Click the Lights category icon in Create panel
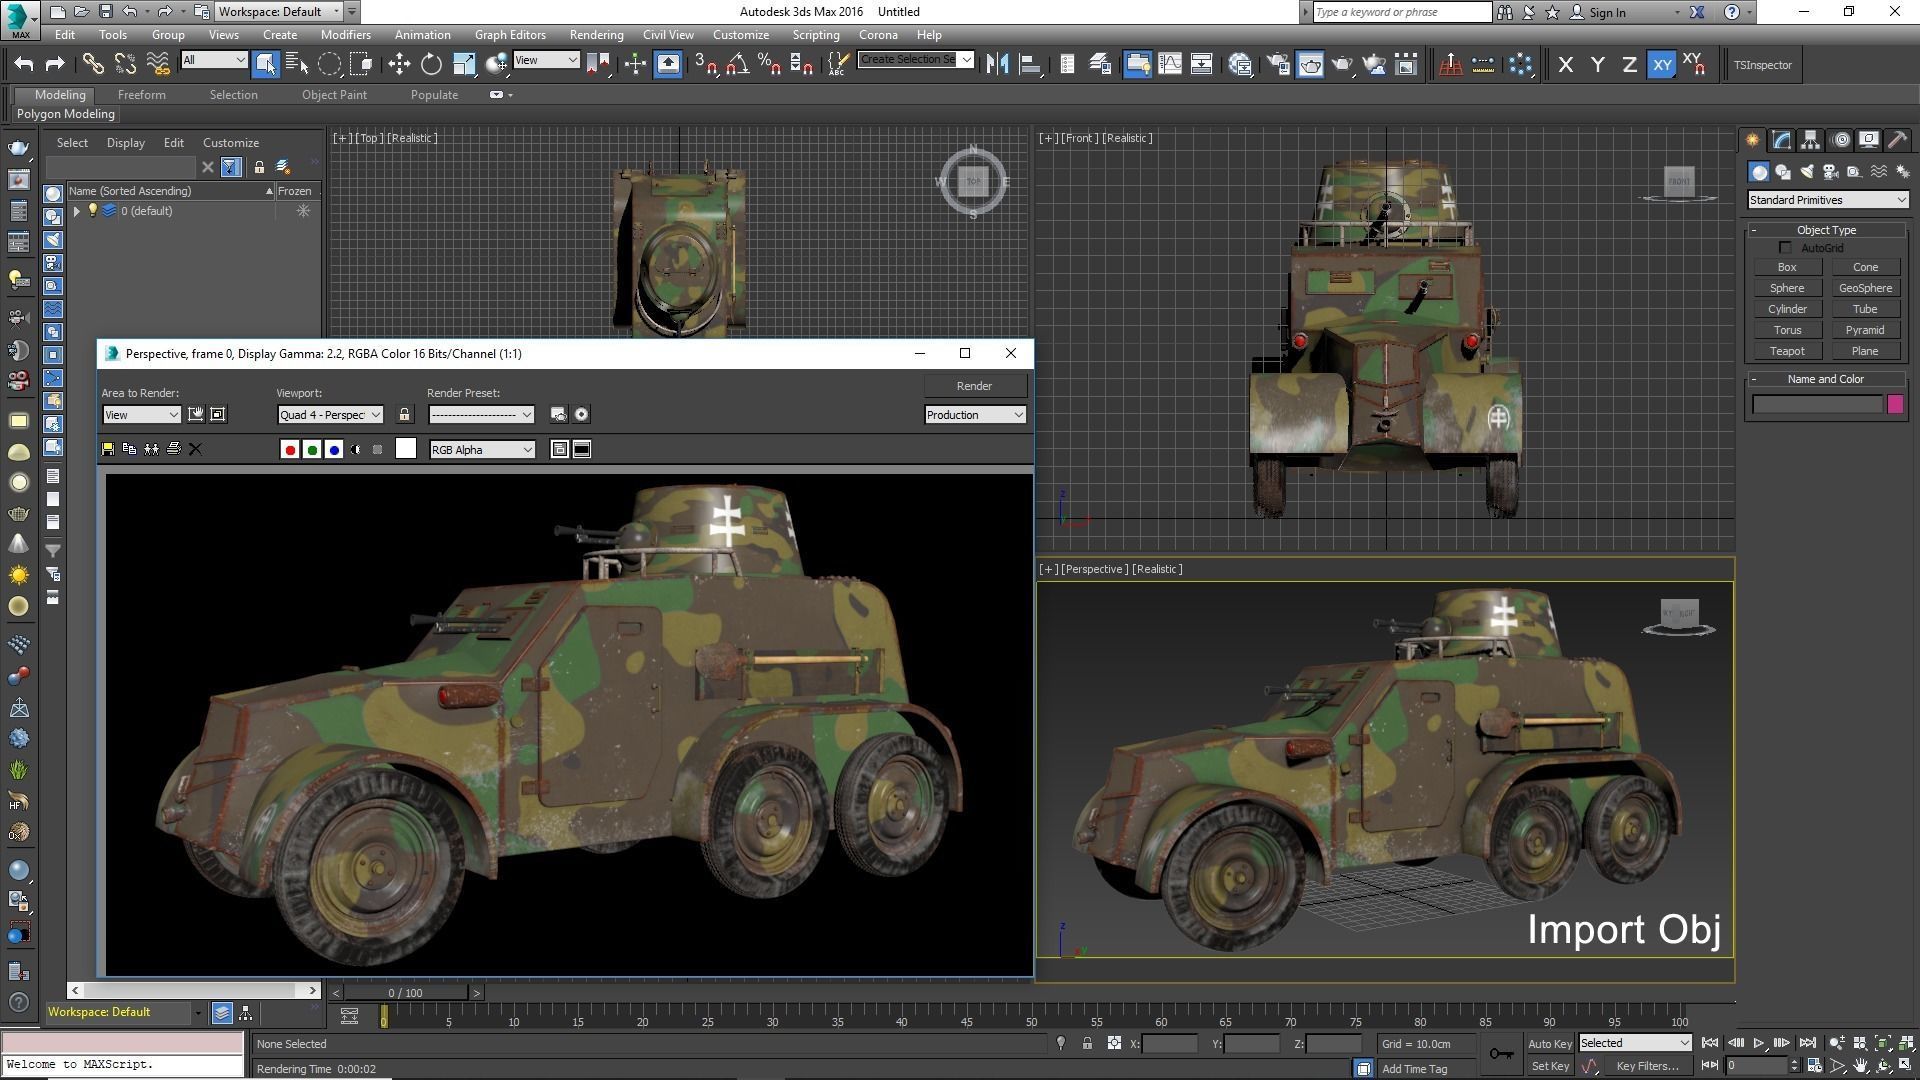 [1806, 172]
